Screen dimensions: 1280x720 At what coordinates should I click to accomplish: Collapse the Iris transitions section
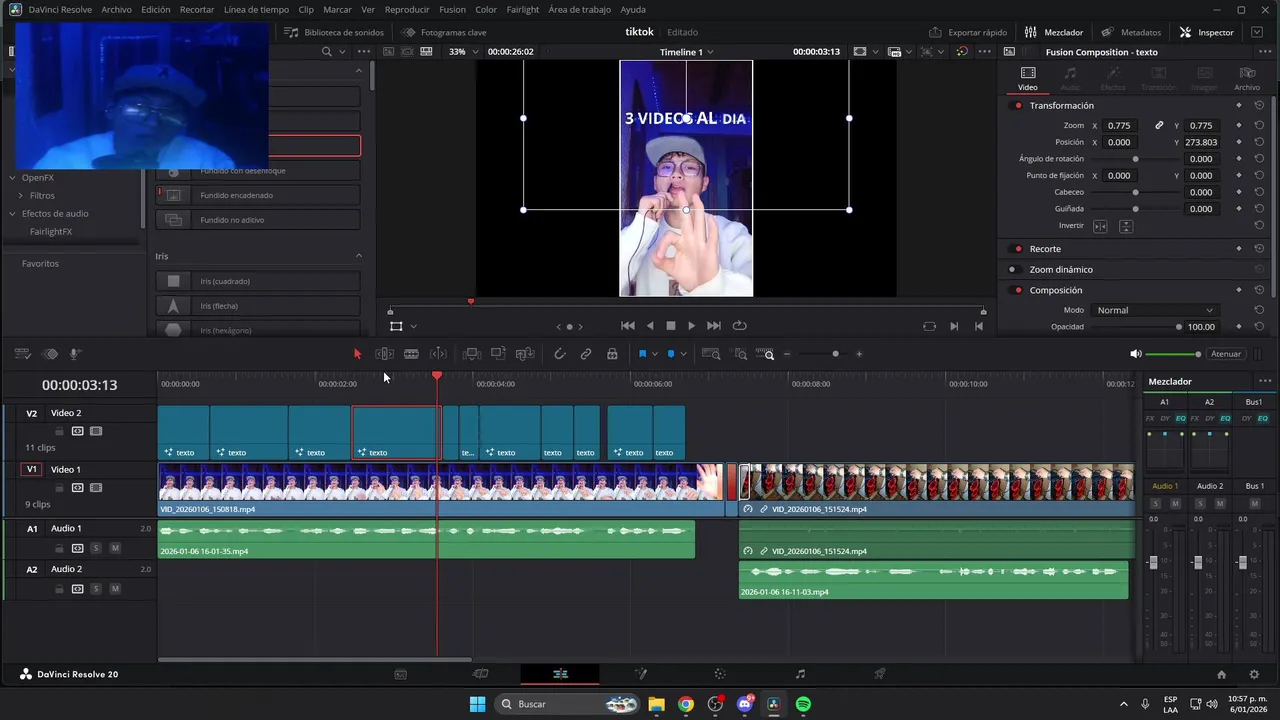coord(359,256)
